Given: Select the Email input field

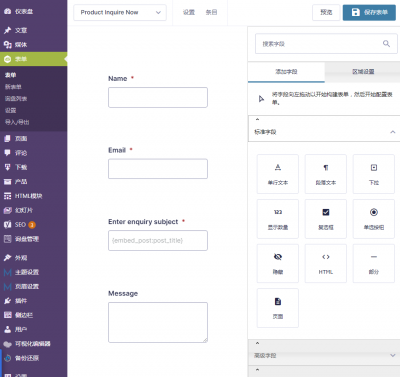Looking at the screenshot, I should tap(158, 169).
